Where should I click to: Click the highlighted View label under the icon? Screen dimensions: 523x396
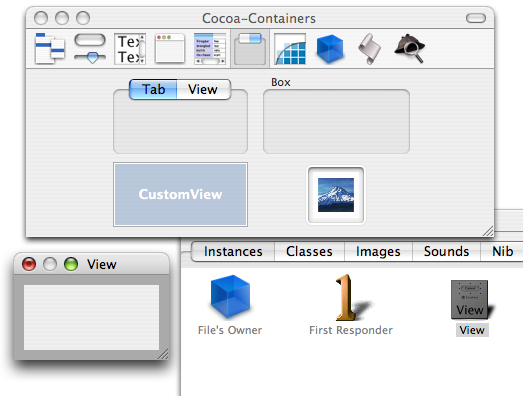pos(472,330)
